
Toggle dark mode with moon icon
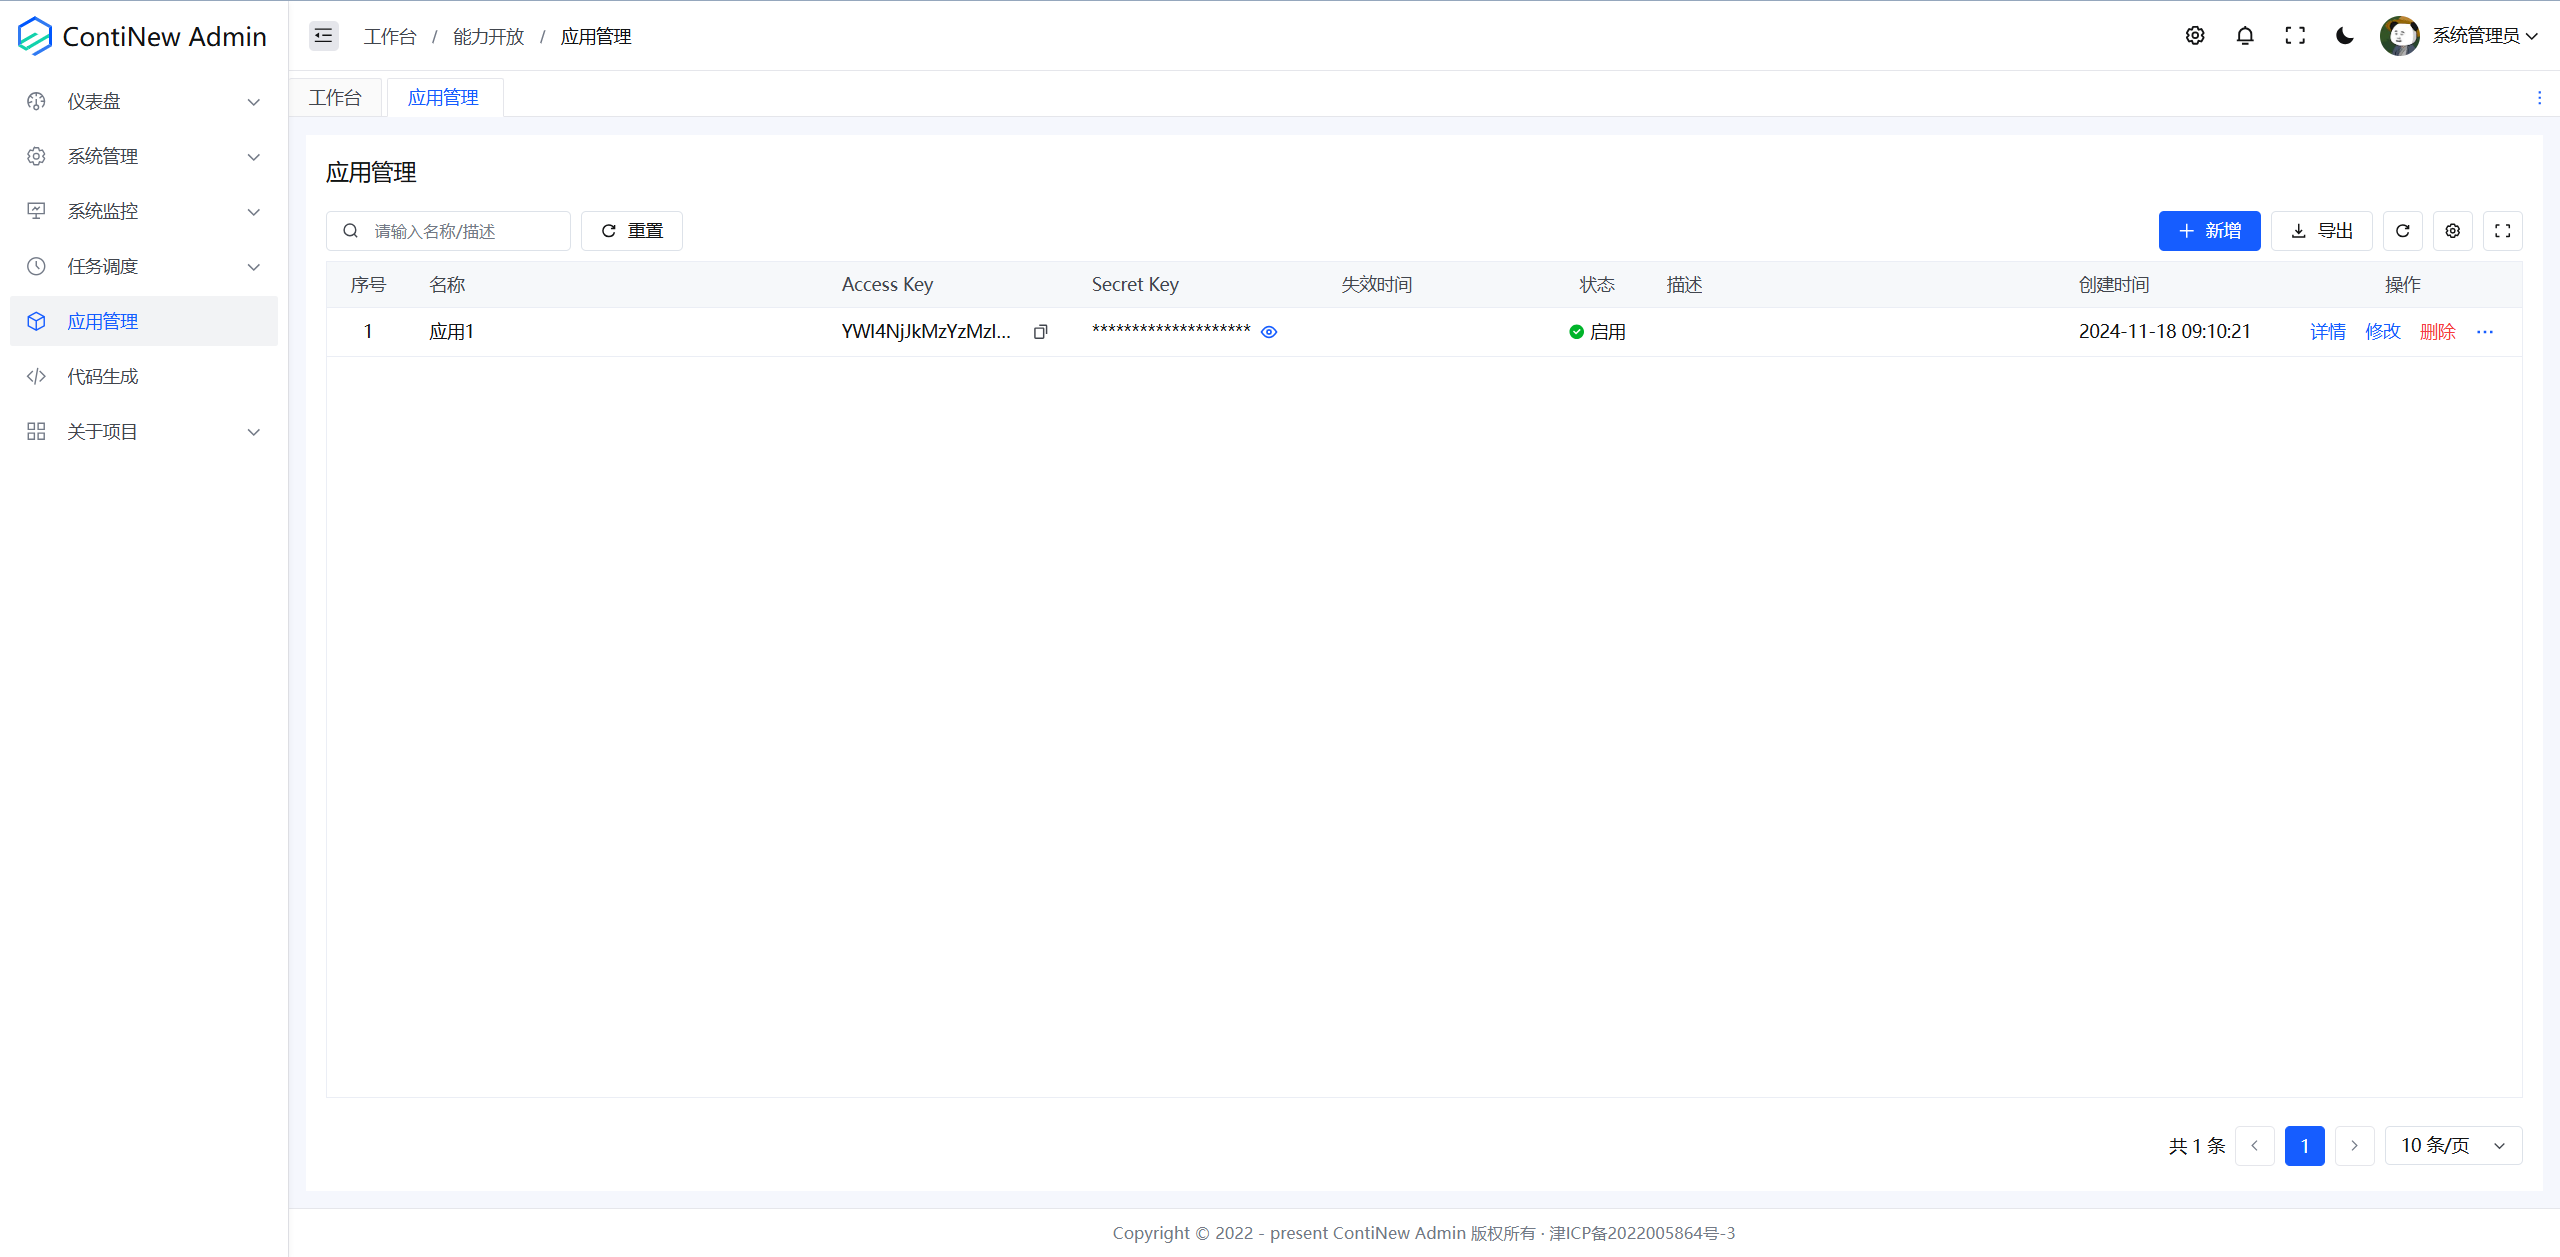[x=2344, y=36]
